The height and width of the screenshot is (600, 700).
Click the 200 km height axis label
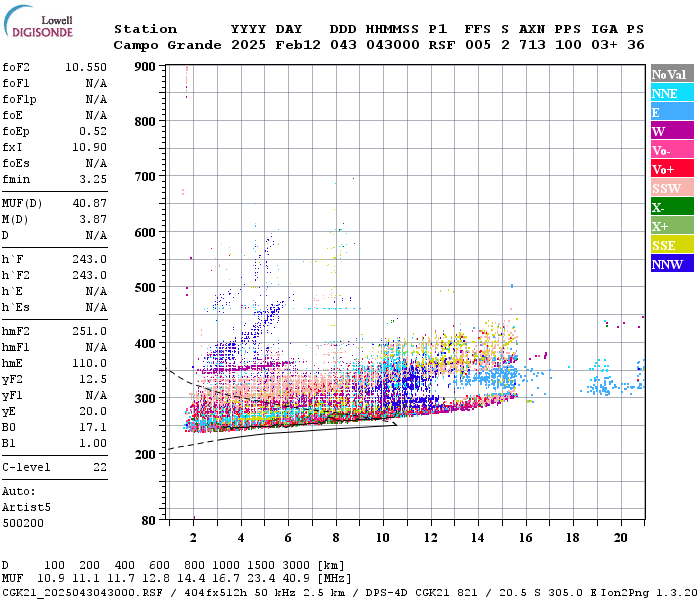click(x=145, y=454)
